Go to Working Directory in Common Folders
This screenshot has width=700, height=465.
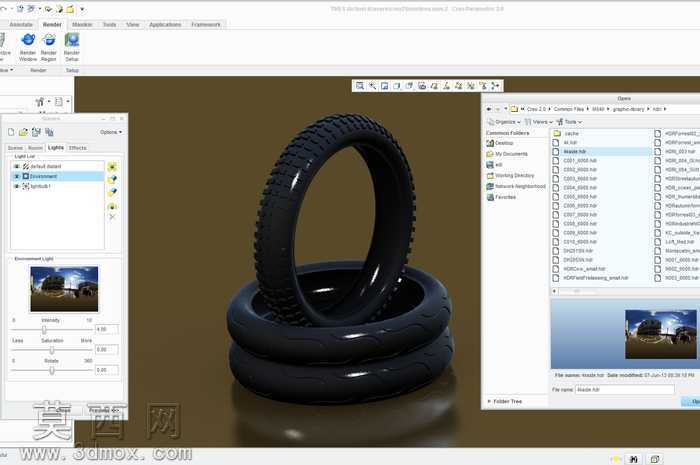click(510, 176)
